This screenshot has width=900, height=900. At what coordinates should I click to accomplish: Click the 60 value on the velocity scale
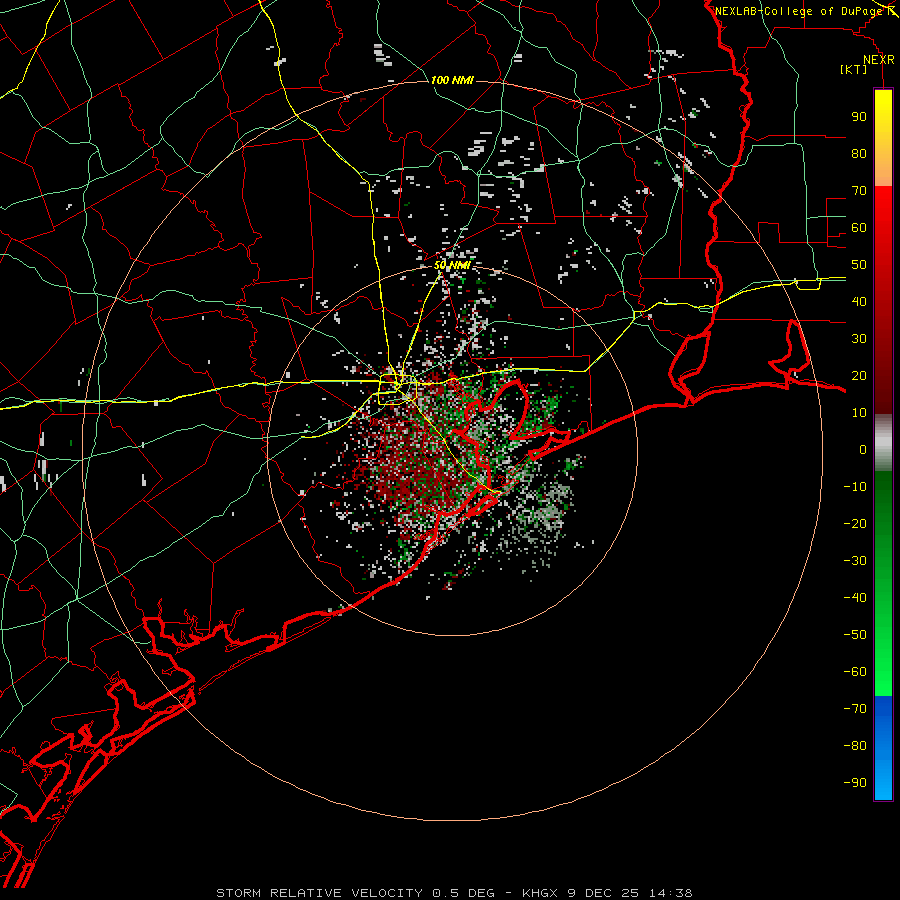coord(859,228)
